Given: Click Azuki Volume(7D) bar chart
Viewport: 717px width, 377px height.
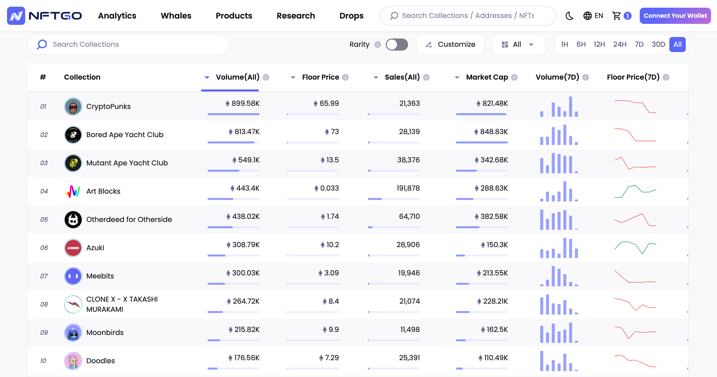Looking at the screenshot, I should pos(559,248).
